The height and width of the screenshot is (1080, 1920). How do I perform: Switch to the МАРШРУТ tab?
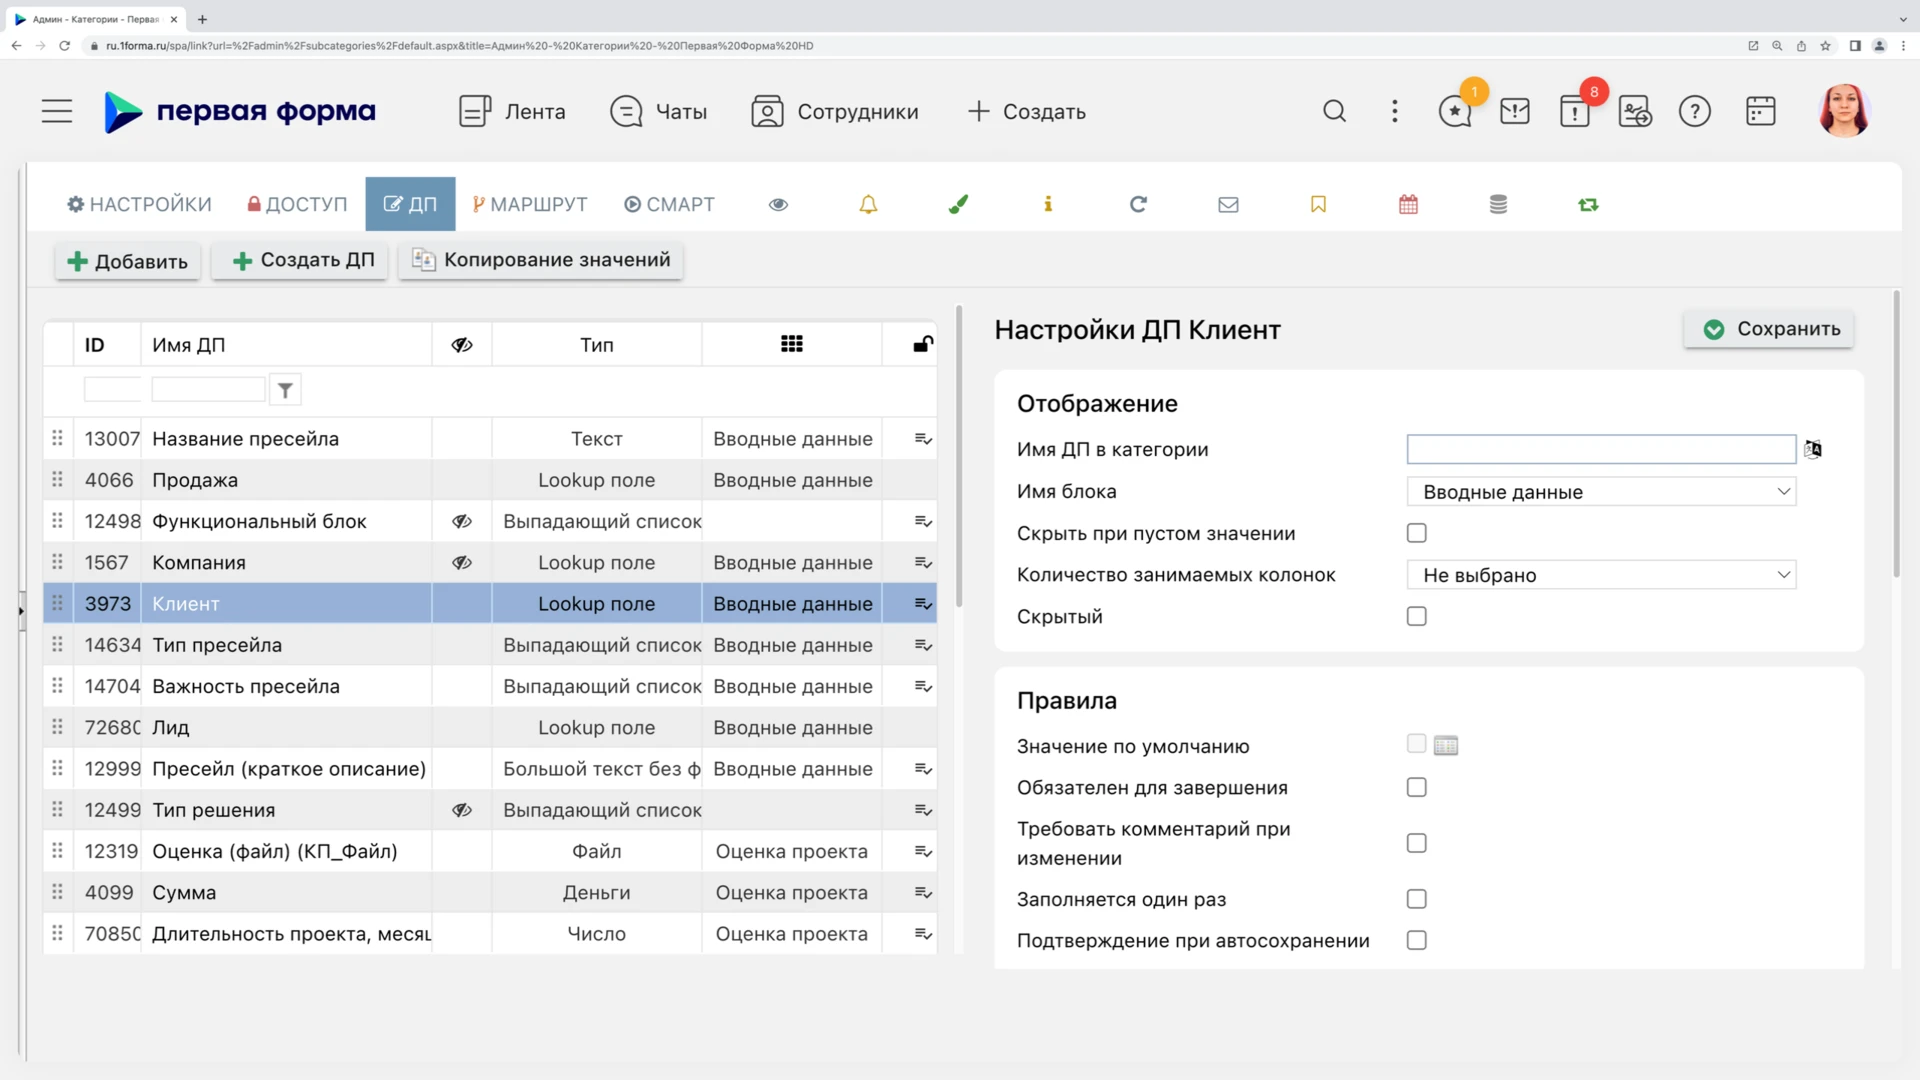pyautogui.click(x=530, y=204)
